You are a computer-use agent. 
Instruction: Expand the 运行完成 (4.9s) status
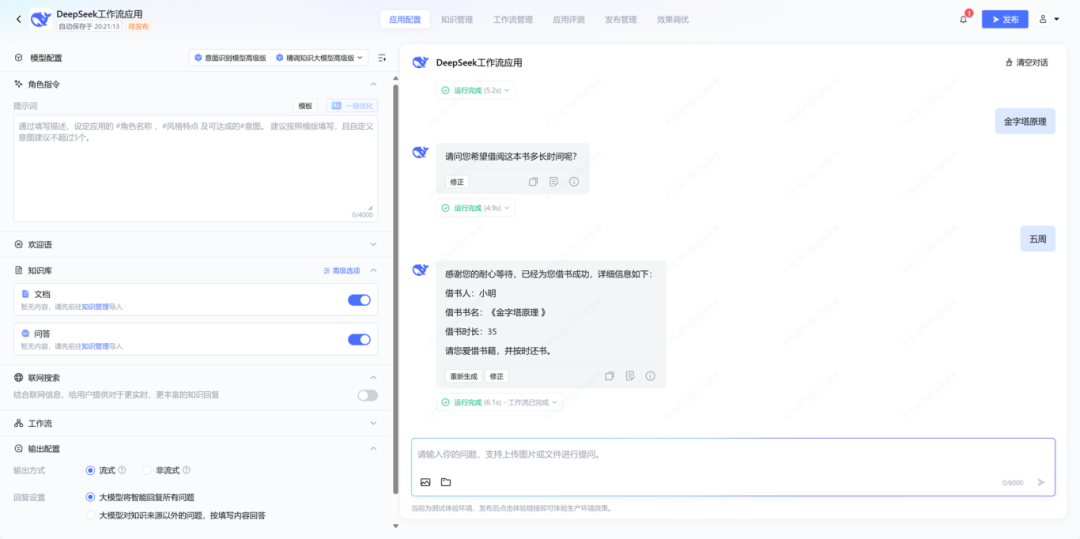(475, 208)
